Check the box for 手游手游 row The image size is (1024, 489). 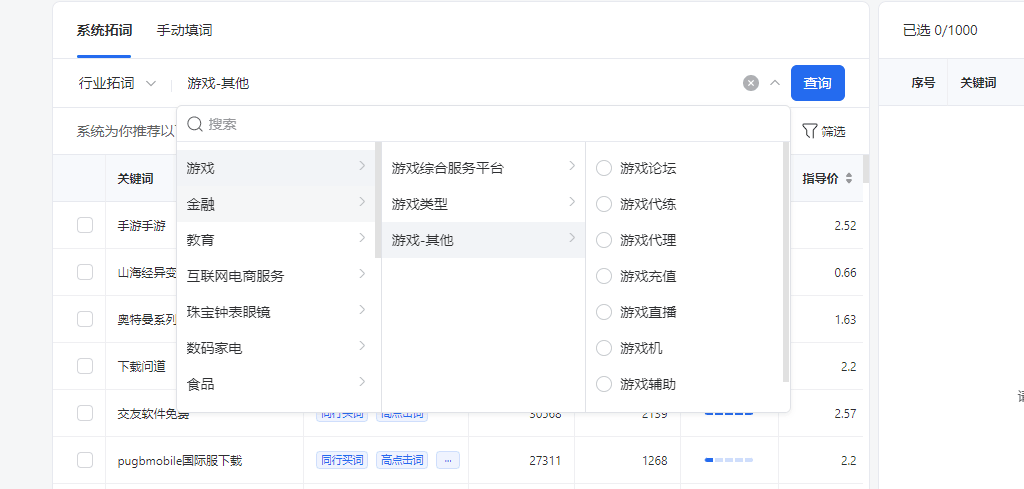pos(85,225)
